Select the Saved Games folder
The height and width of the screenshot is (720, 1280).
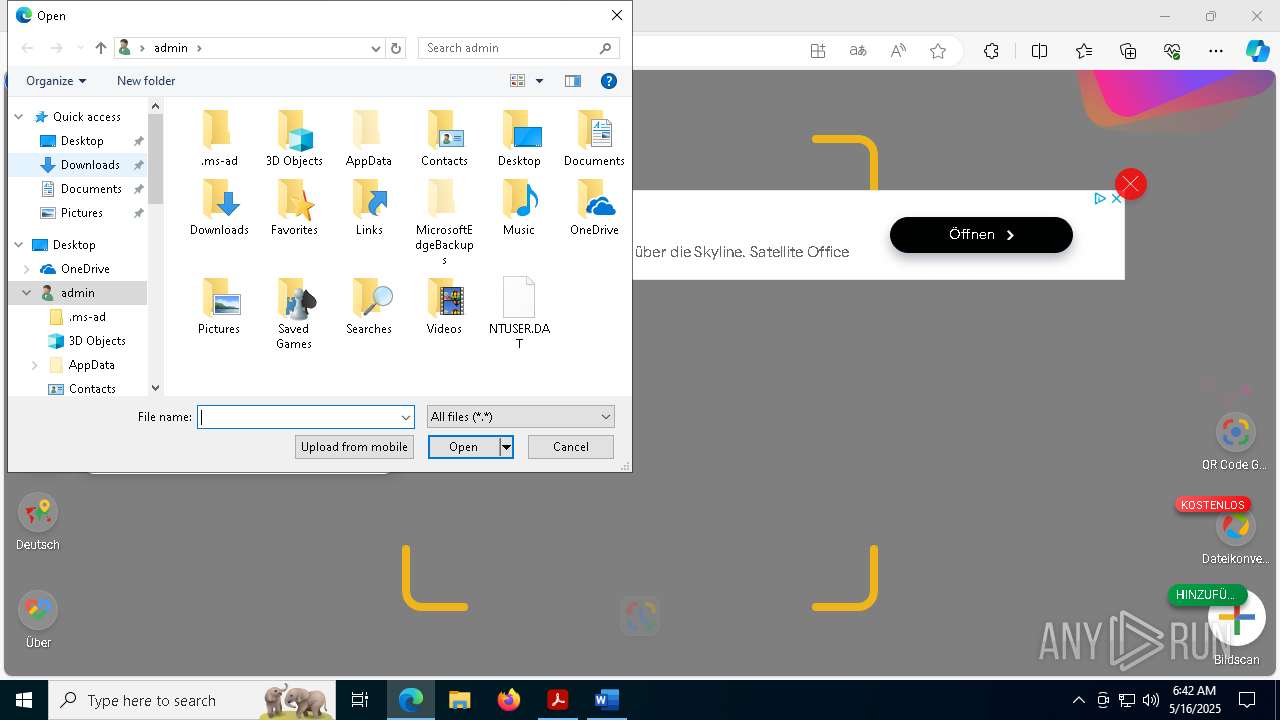(294, 314)
